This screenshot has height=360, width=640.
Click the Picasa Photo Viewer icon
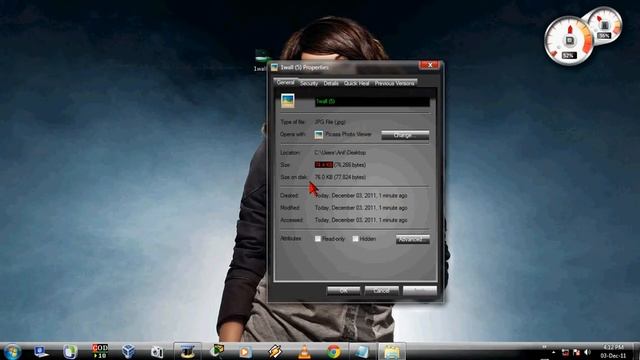(x=319, y=135)
